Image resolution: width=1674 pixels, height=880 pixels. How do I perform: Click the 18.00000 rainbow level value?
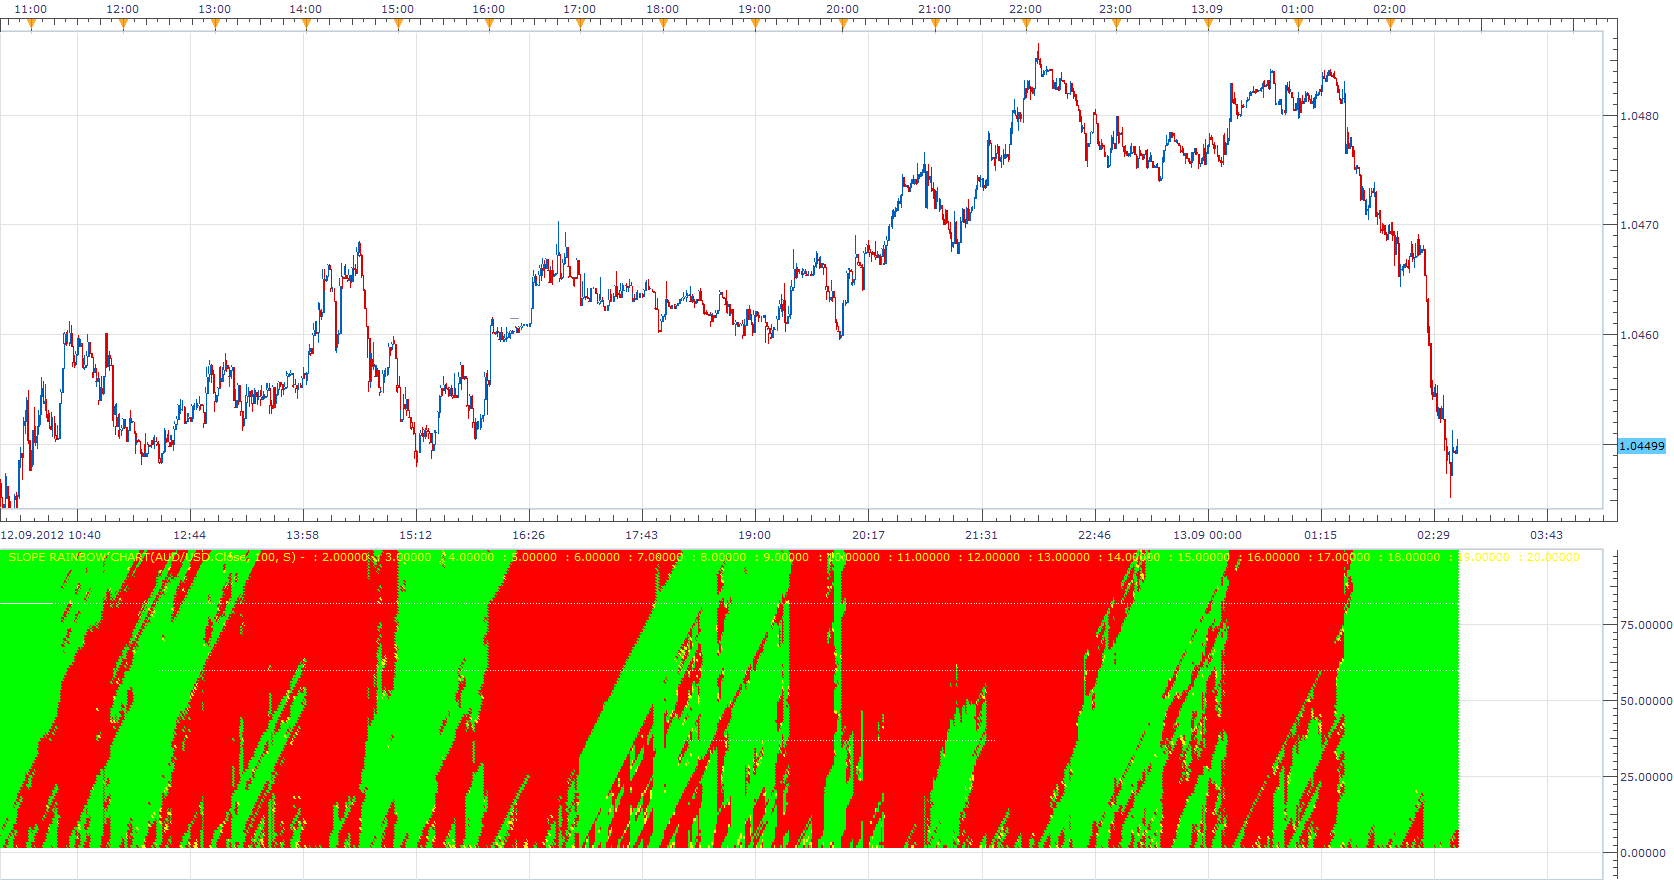pyautogui.click(x=1414, y=557)
